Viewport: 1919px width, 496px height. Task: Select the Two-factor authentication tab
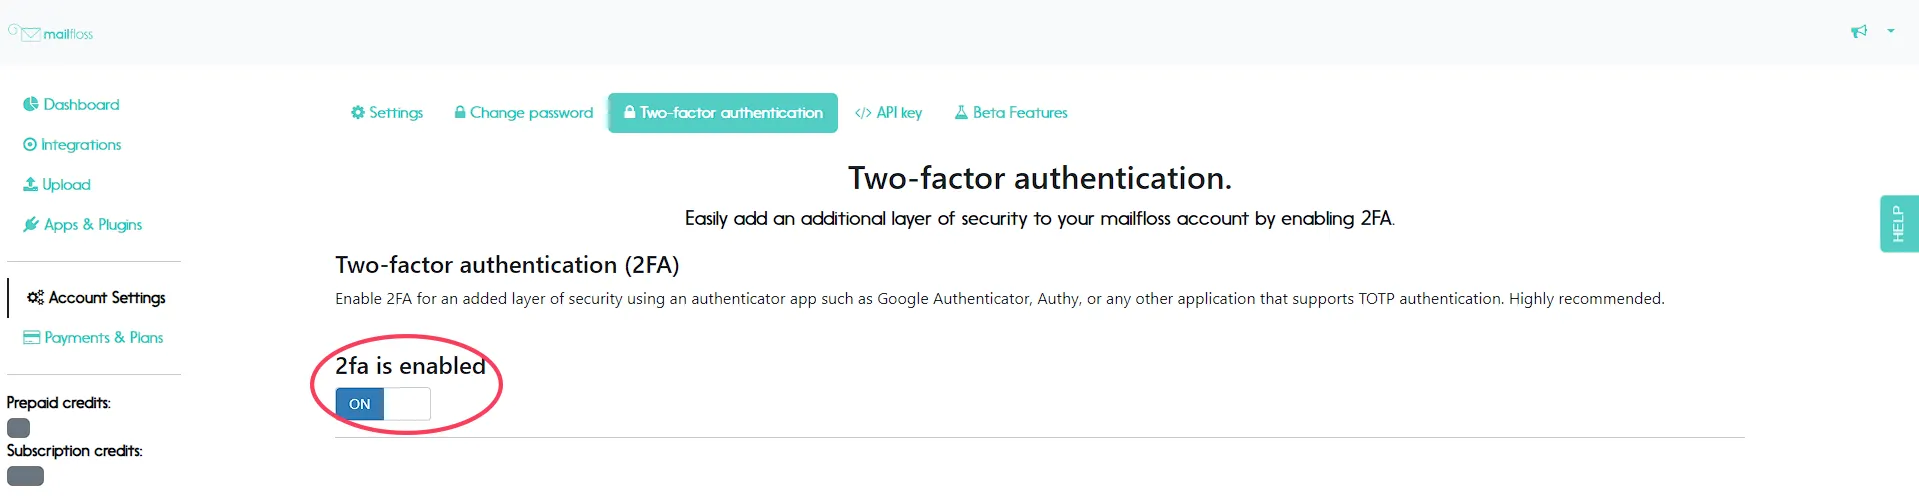click(723, 112)
